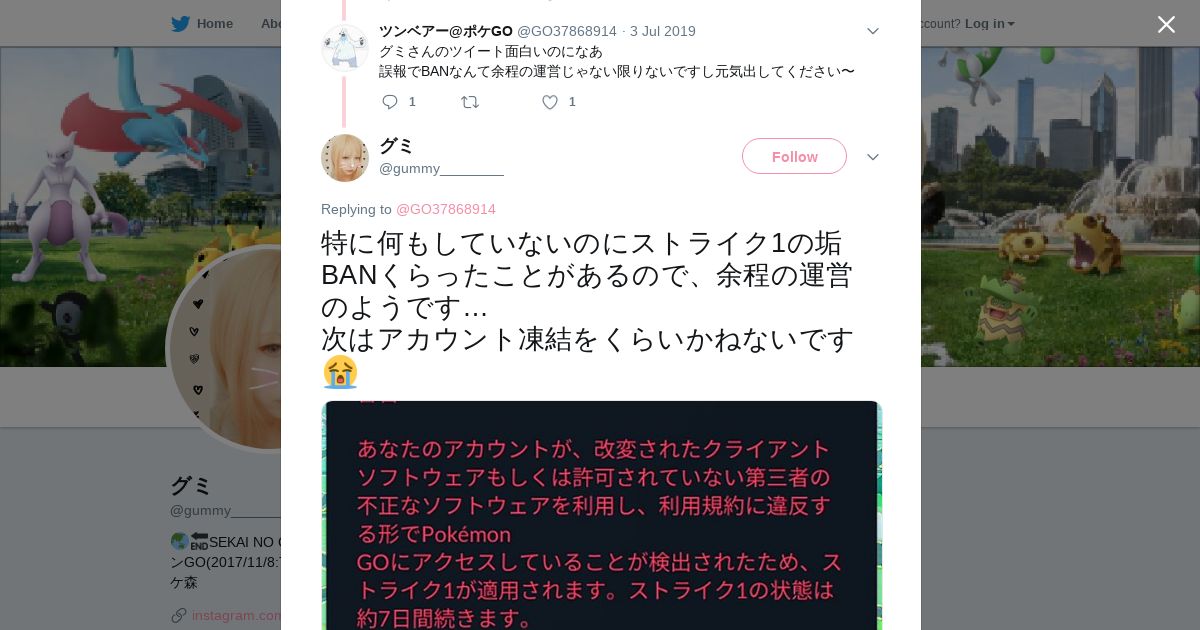
Task: Click the retweet icon under the first tweet
Action: pyautogui.click(x=470, y=102)
